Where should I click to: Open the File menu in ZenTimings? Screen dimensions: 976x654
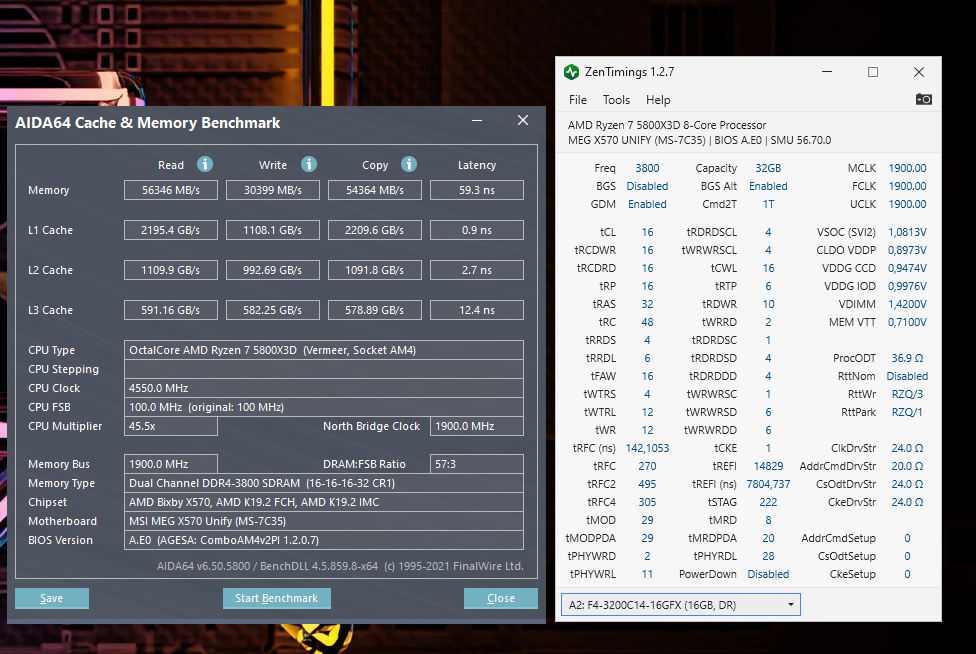[577, 100]
